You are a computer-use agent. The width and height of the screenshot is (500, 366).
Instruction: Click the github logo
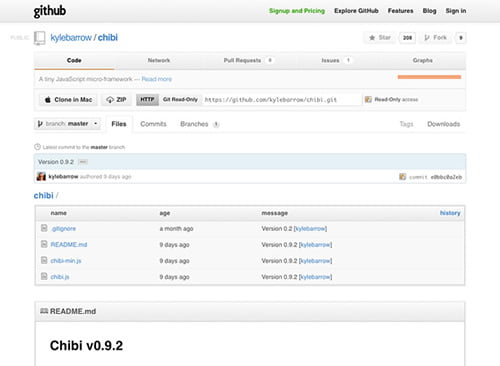click(x=49, y=11)
